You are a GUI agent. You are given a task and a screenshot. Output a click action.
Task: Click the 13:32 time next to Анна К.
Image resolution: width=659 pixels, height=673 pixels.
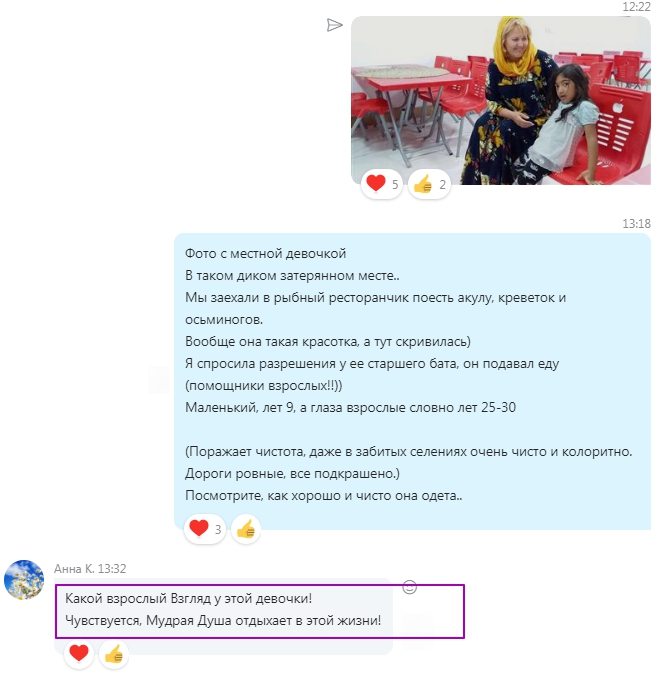click(x=112, y=569)
